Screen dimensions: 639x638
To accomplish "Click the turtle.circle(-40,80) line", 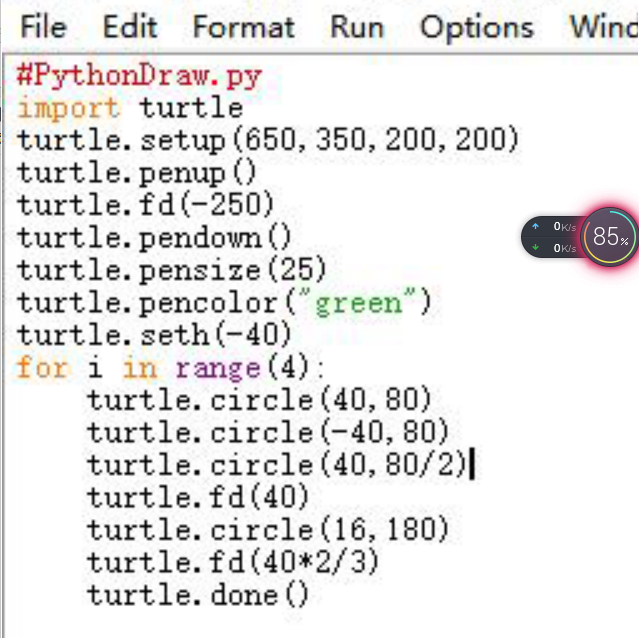I will [268, 433].
